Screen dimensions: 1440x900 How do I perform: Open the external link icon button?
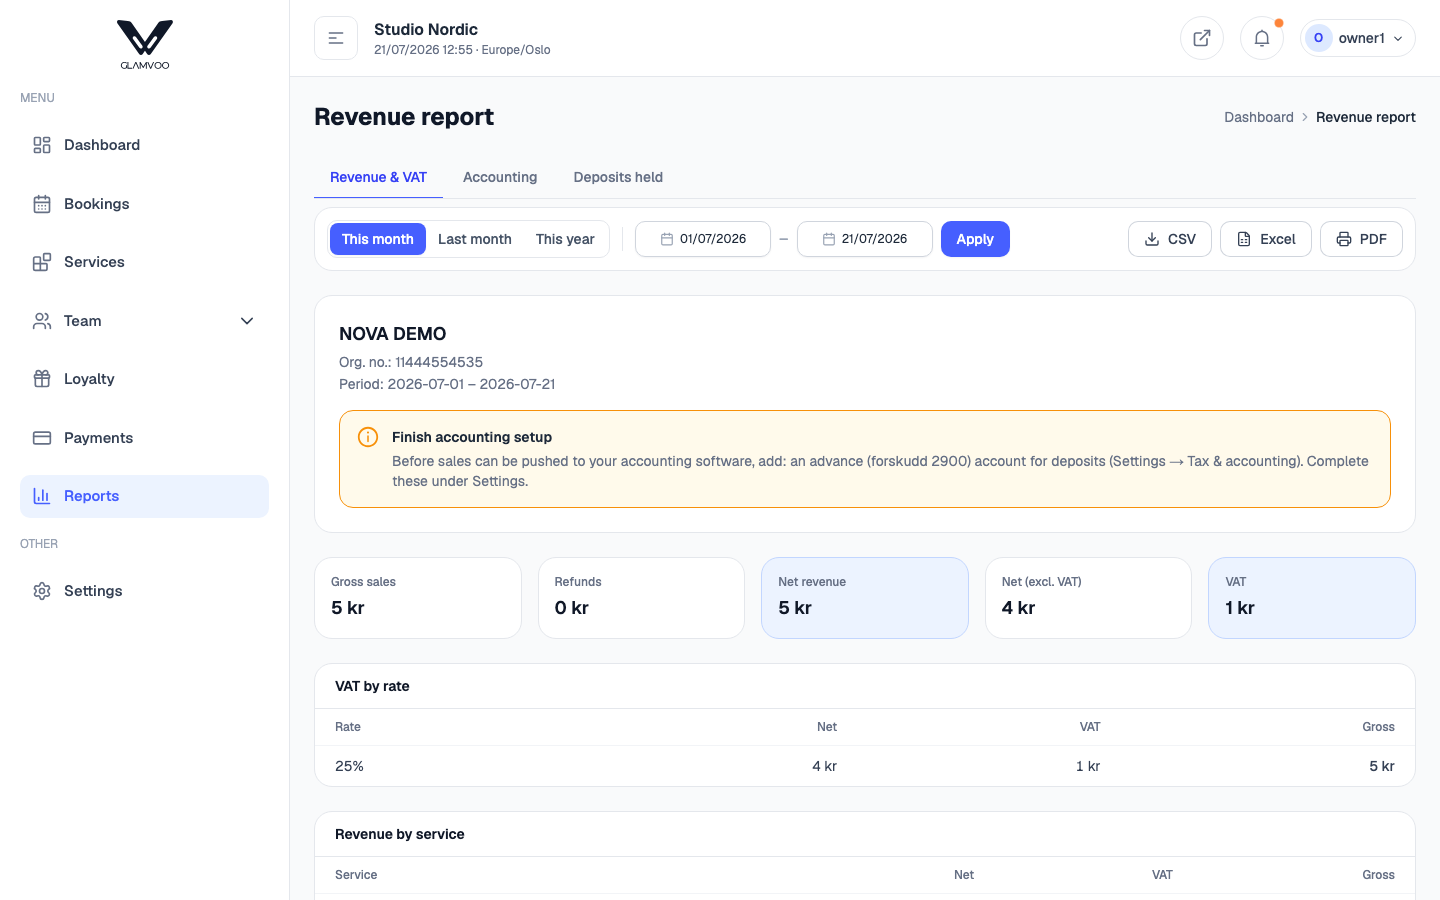point(1202,38)
